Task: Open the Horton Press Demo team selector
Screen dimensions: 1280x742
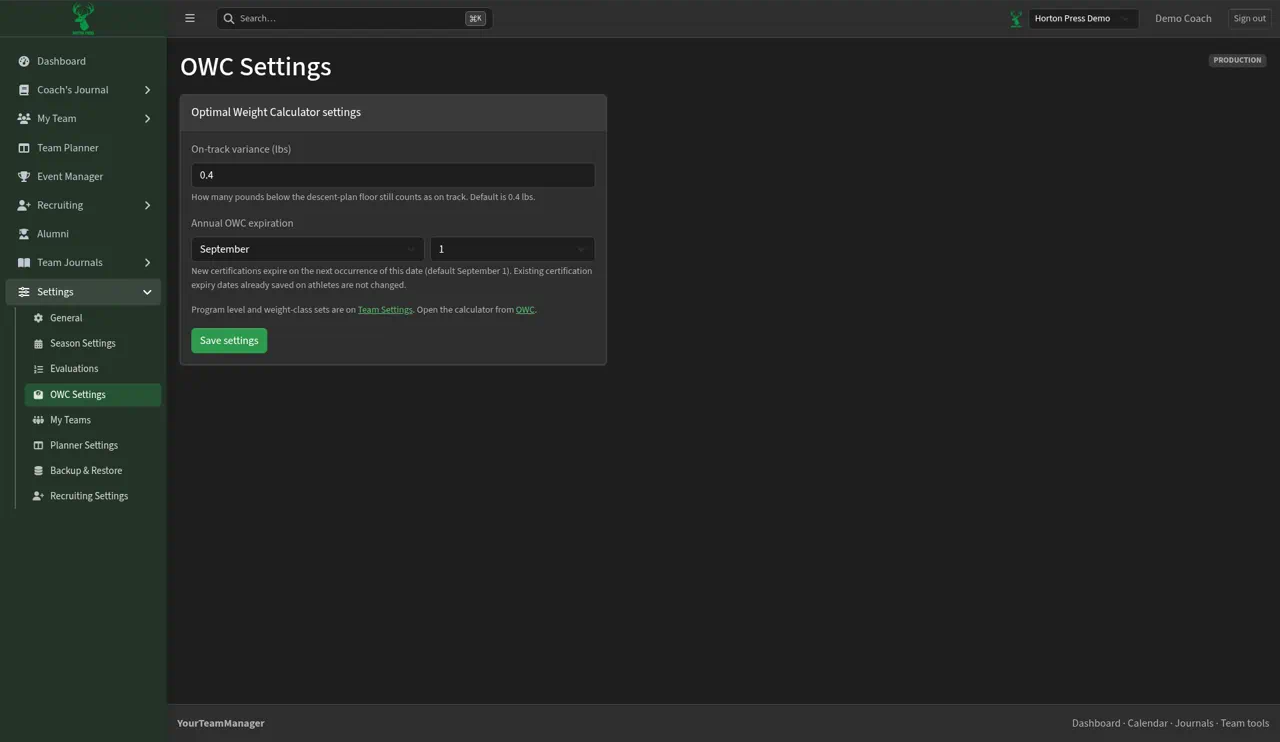Action: point(1083,18)
